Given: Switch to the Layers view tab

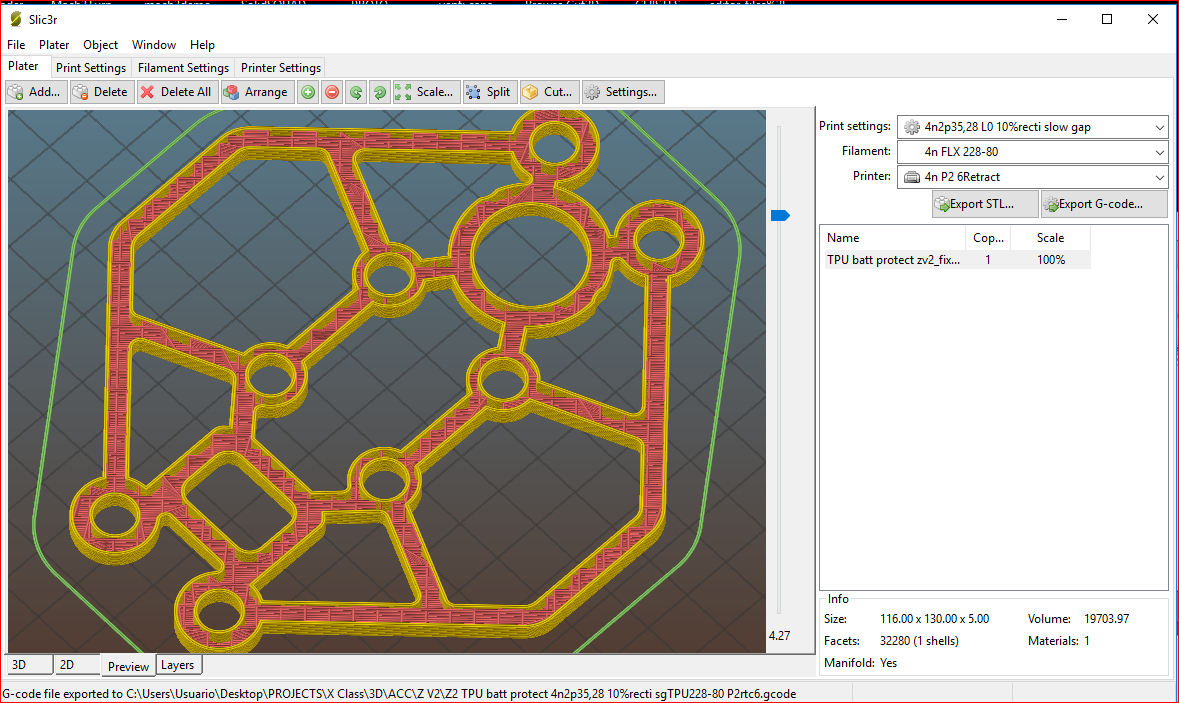Looking at the screenshot, I should pyautogui.click(x=178, y=665).
